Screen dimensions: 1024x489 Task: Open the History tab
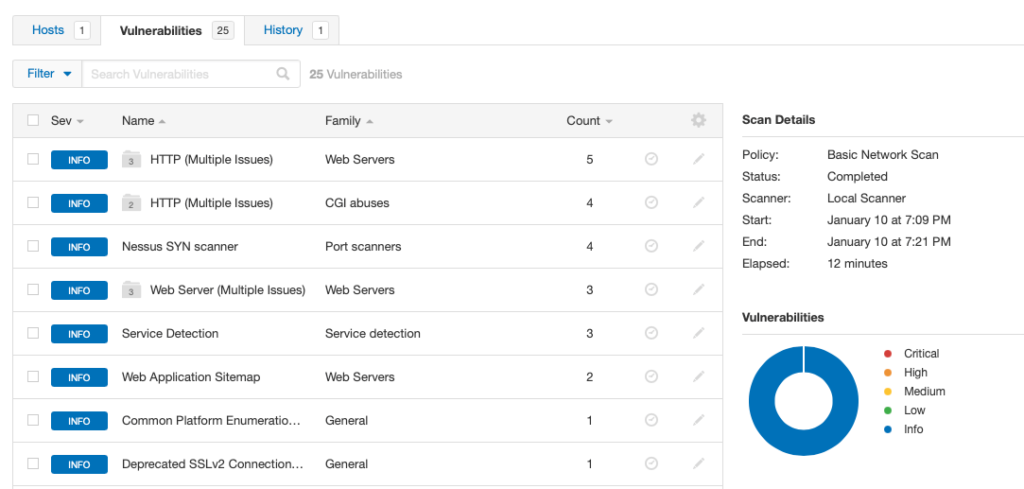tap(283, 30)
